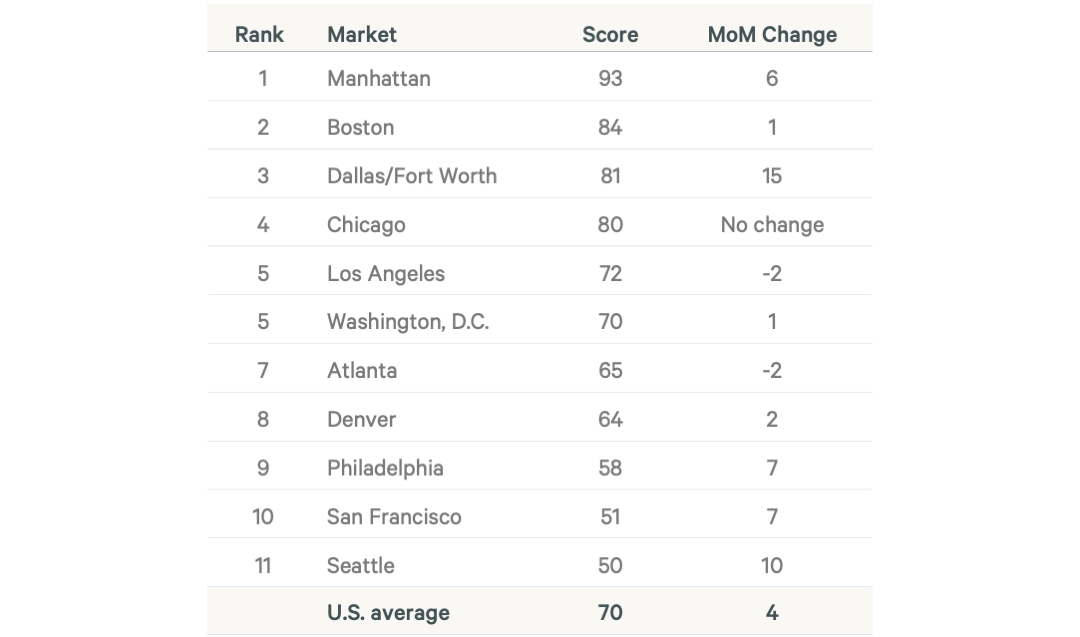This screenshot has height=637, width=1080.
Task: Click the Rank column header
Action: (x=259, y=34)
